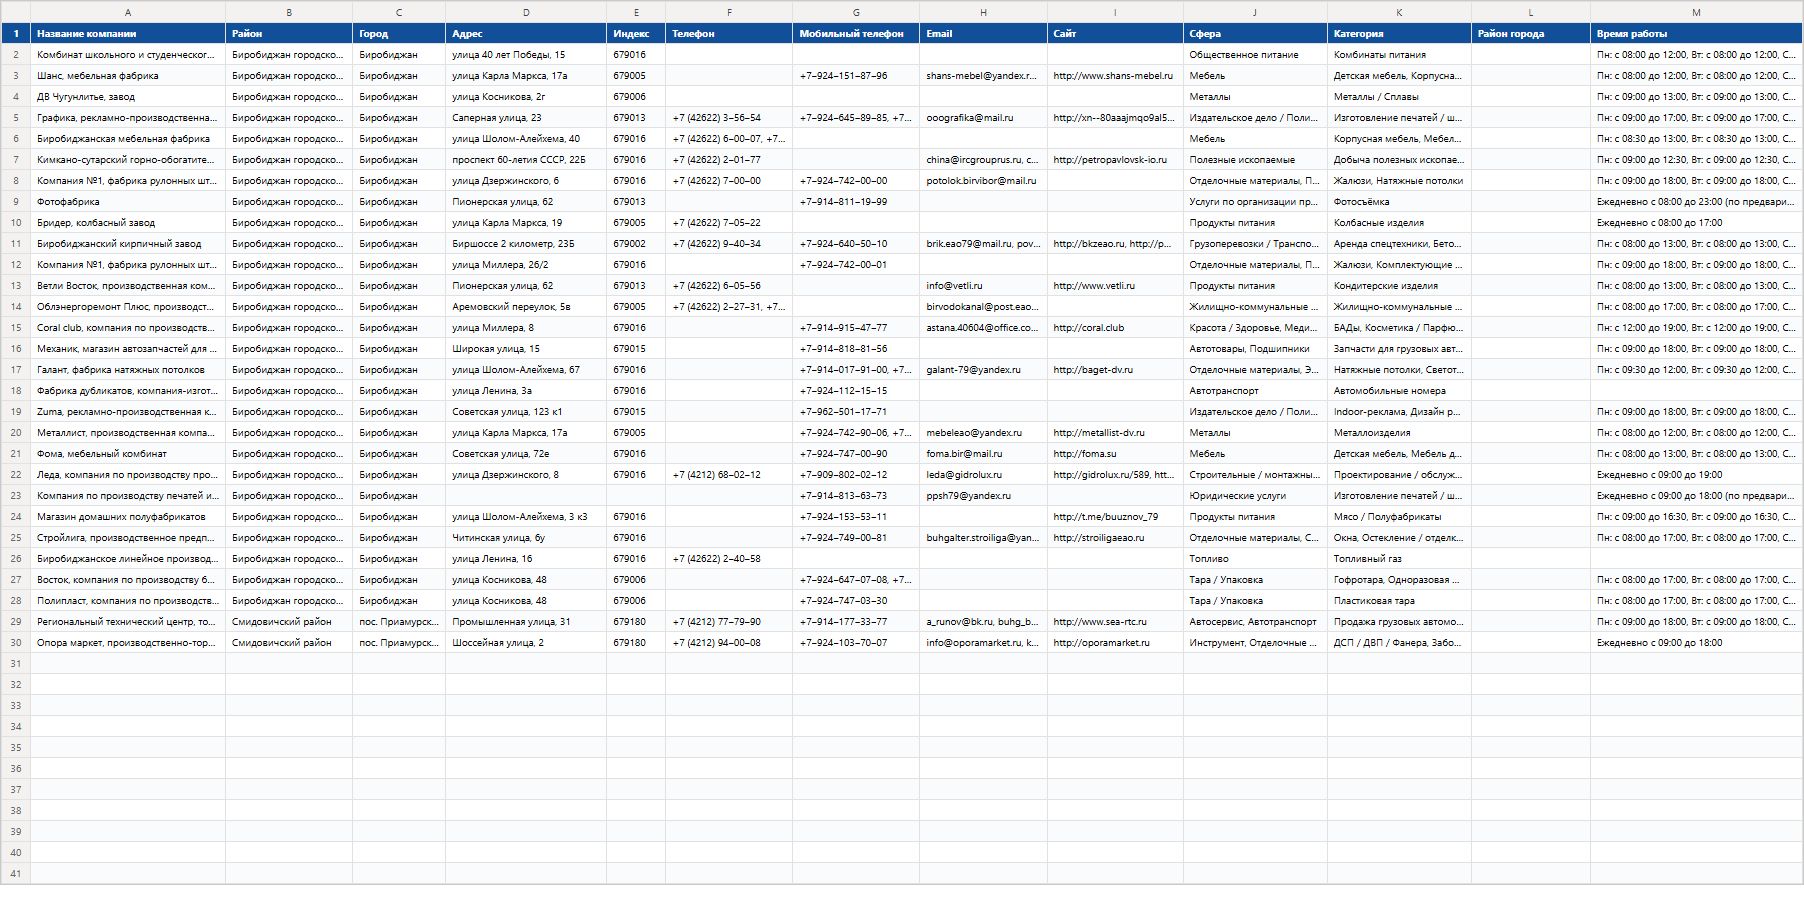This screenshot has width=1804, height=902.
Task: Click the 'Сфера' header cell
Action: (x=1255, y=33)
